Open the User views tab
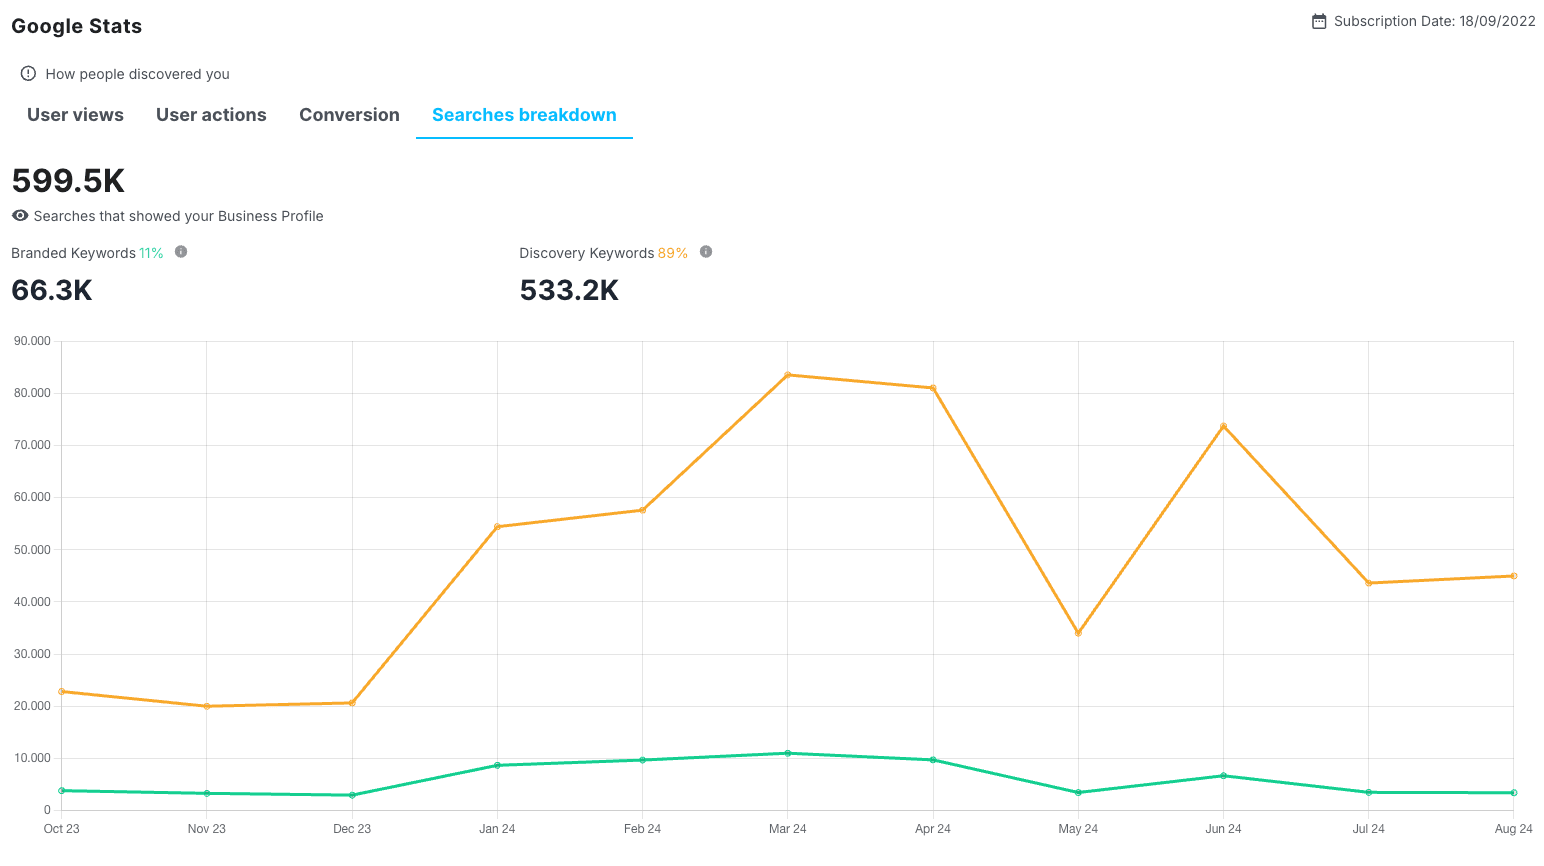Image resolution: width=1544 pixels, height=866 pixels. 75,115
